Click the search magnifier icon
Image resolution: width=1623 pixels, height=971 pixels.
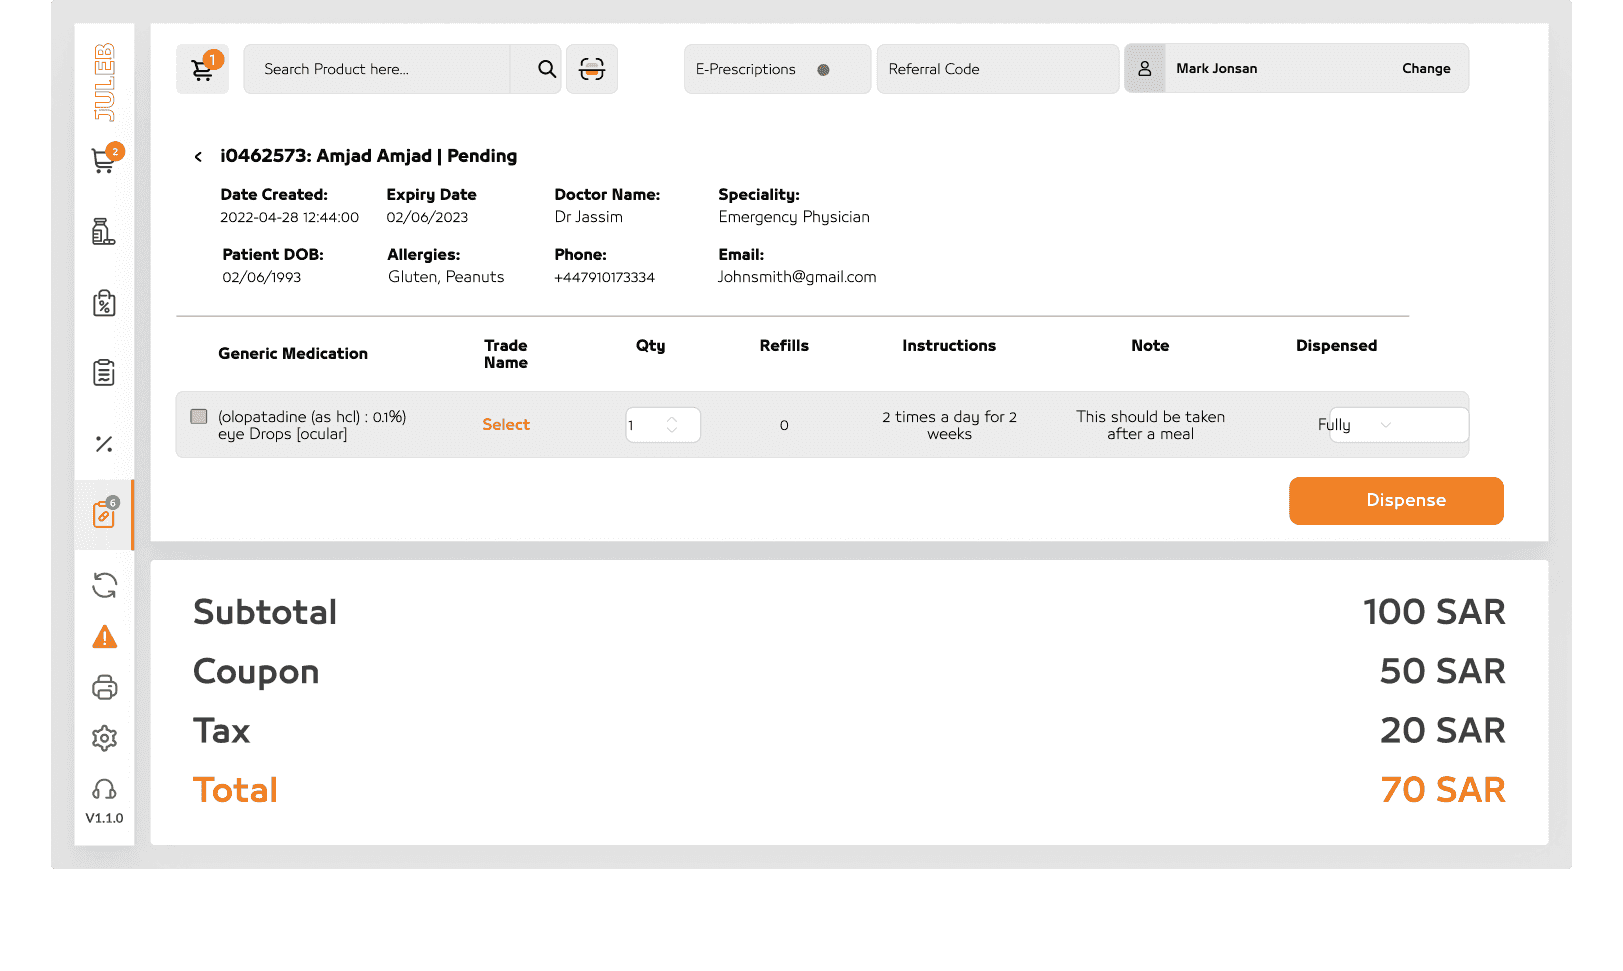tap(546, 69)
